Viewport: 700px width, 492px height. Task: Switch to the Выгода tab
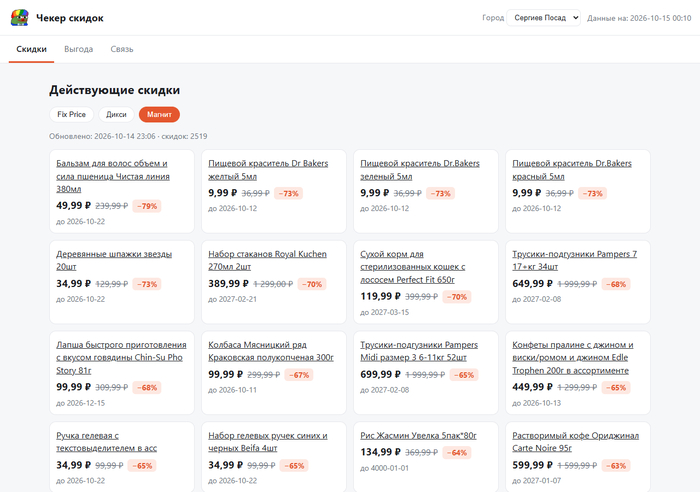(79, 49)
